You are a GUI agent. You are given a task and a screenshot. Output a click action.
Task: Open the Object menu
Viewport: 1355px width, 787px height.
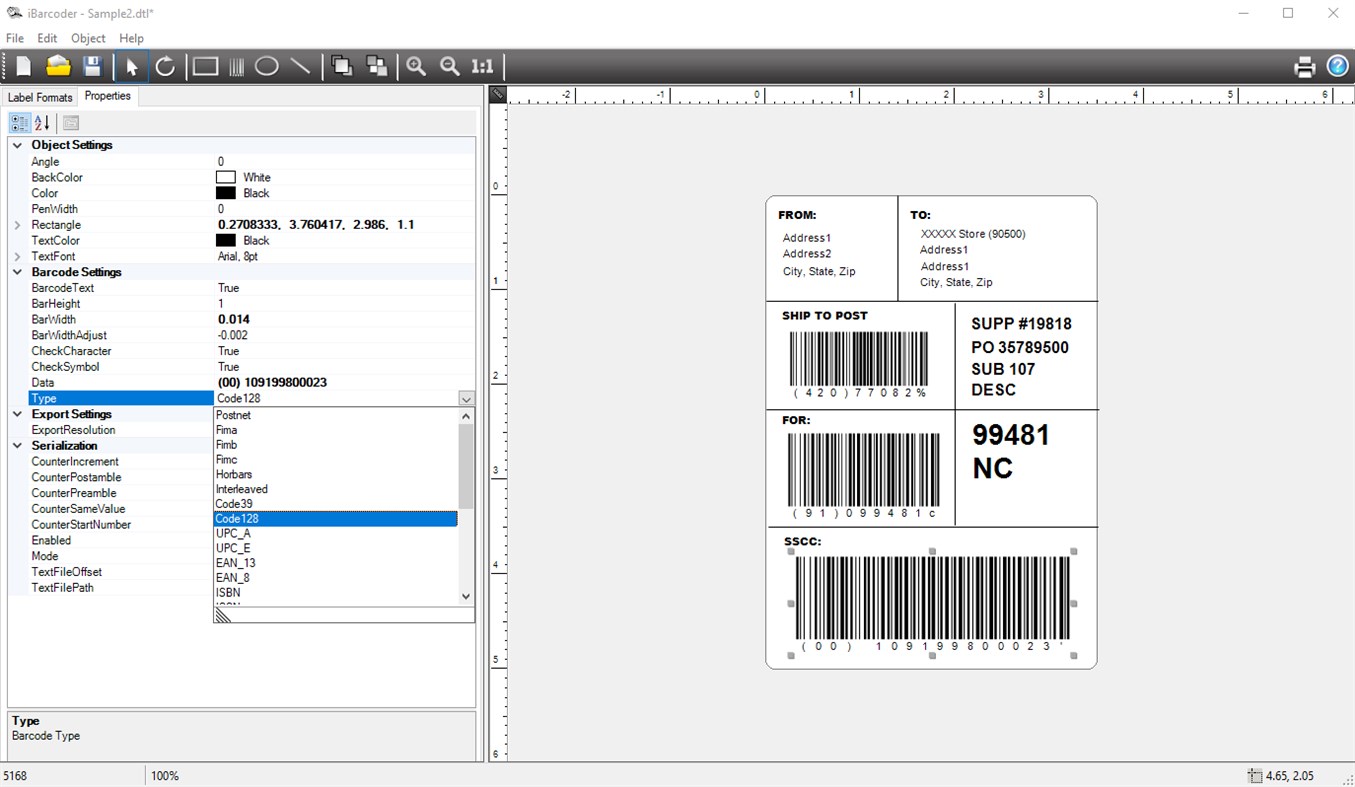[x=88, y=38]
